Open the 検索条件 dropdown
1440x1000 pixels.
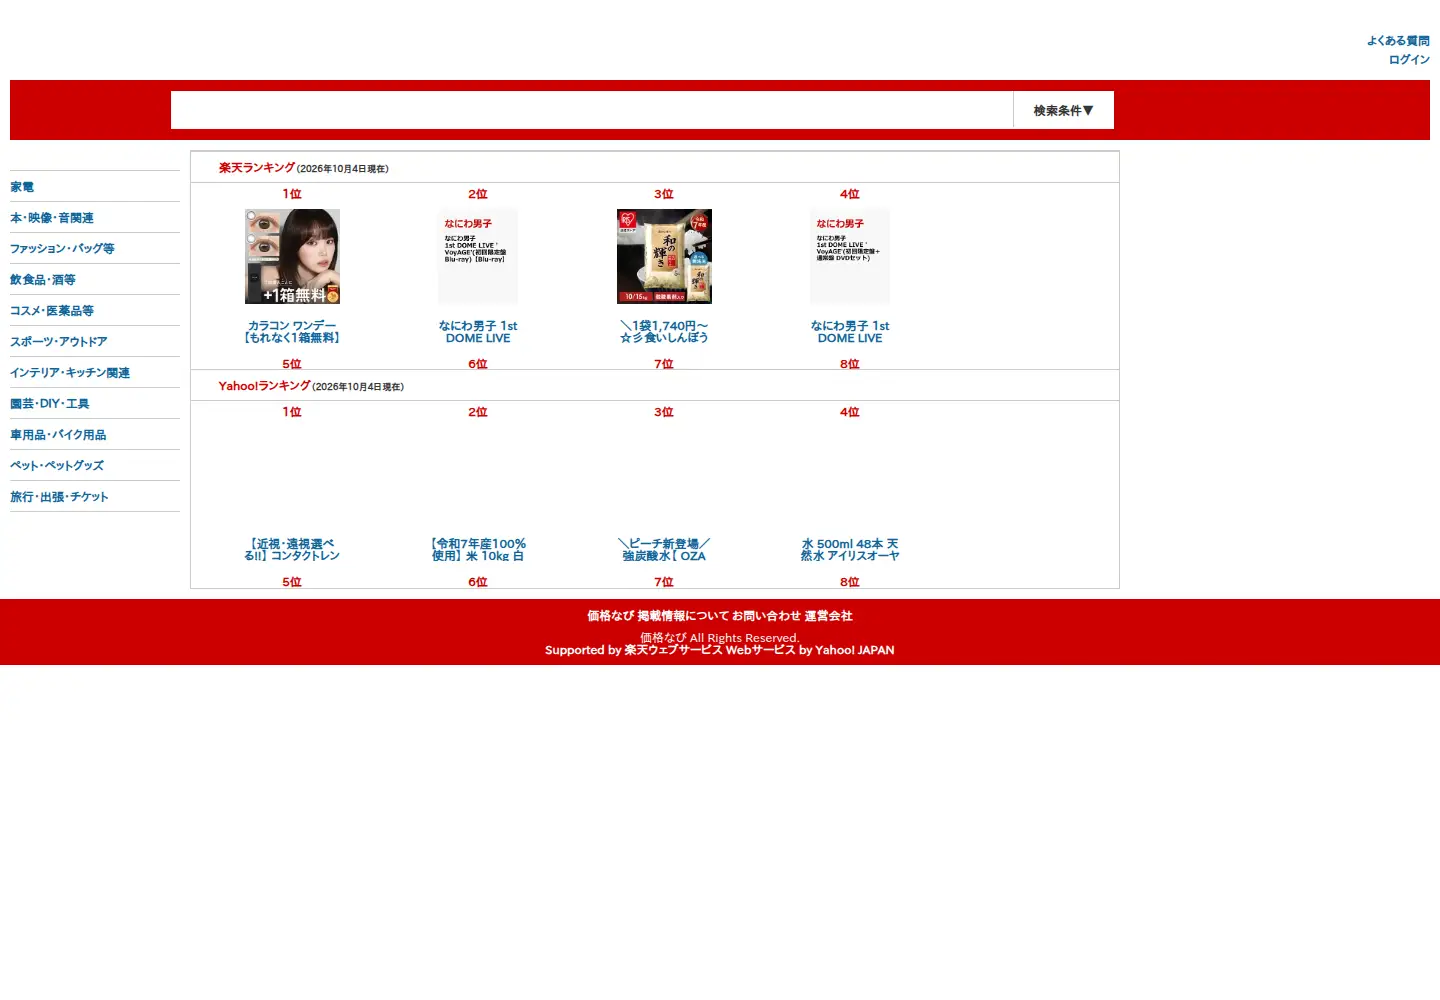[x=1063, y=110]
